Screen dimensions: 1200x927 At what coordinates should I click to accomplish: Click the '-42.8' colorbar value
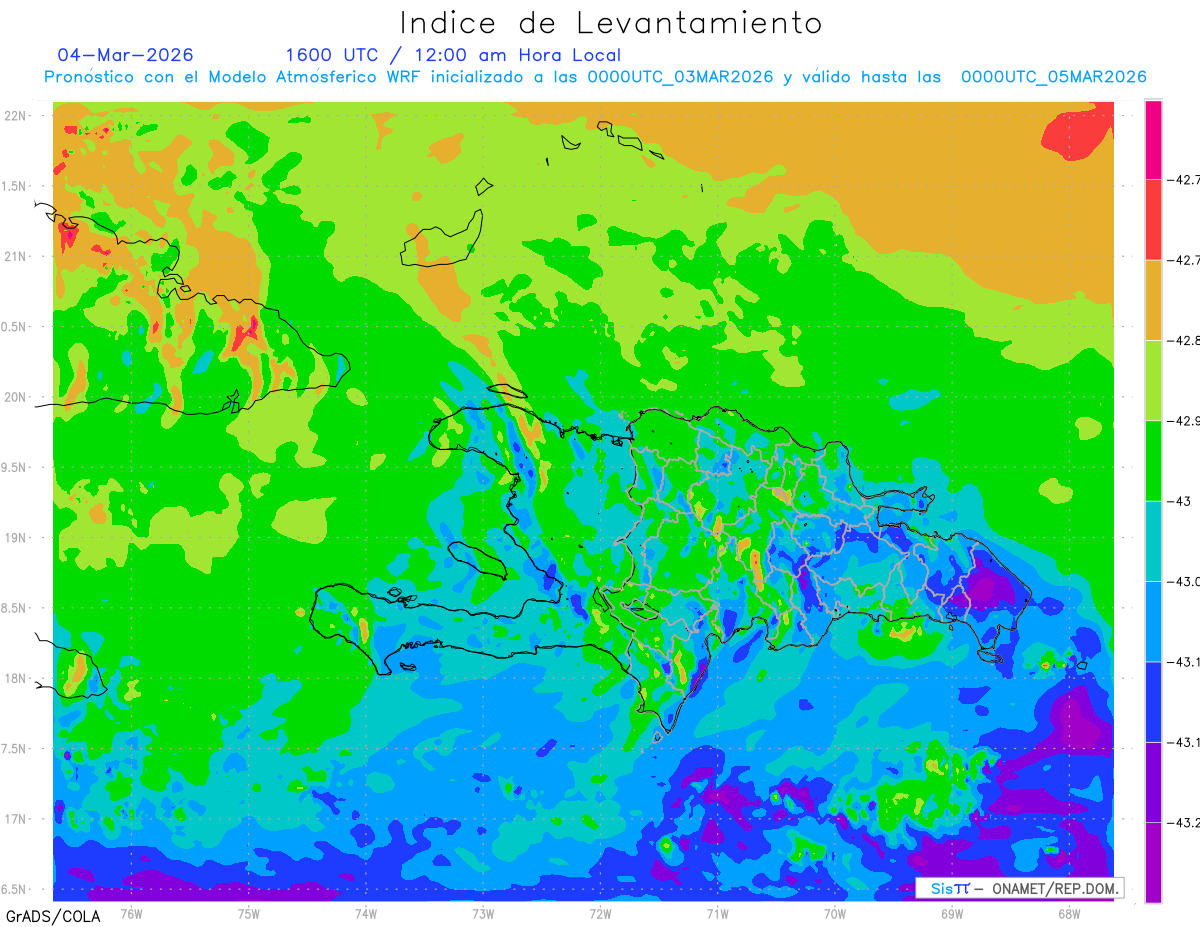1186,340
